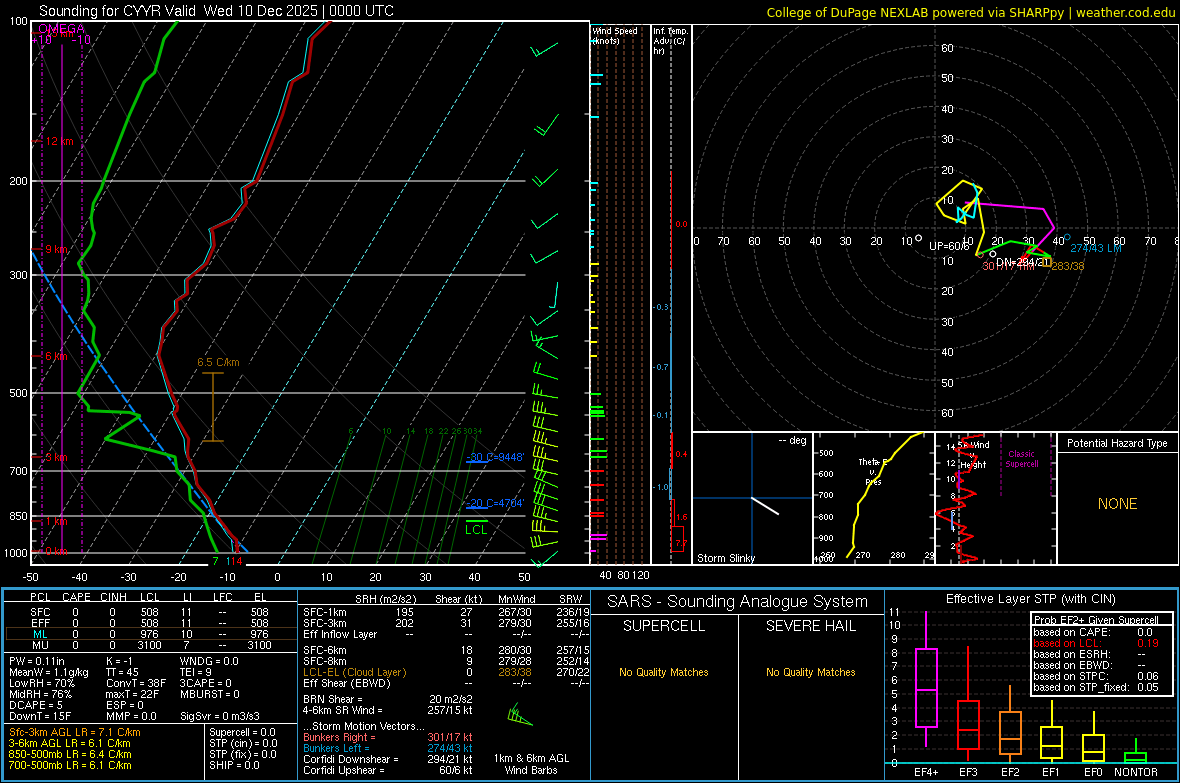Click the sounding title for CYYR
Image resolution: width=1180 pixels, height=783 pixels.
coord(216,11)
